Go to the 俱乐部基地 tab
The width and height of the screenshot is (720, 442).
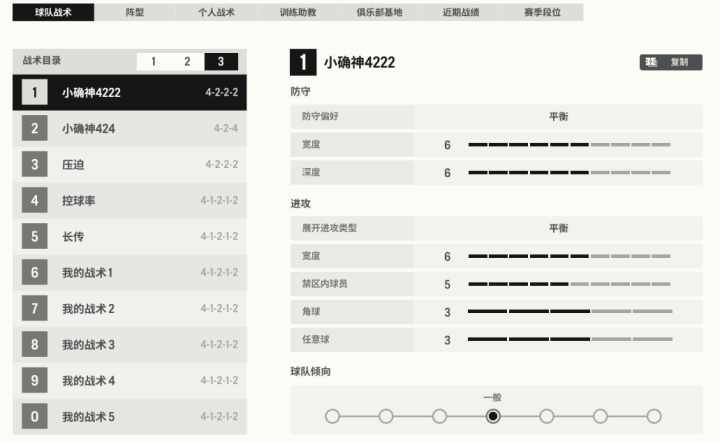tap(379, 12)
